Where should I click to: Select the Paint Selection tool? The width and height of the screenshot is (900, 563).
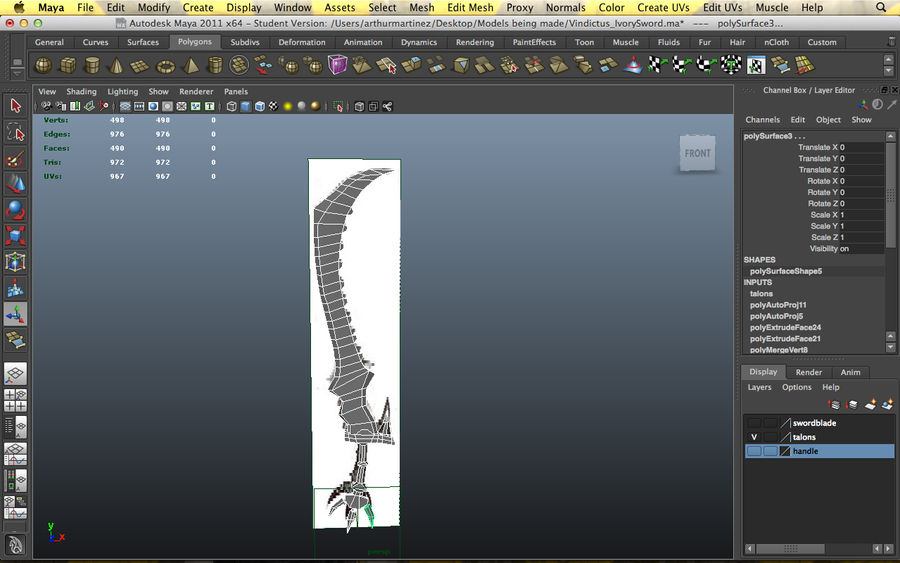[15, 158]
